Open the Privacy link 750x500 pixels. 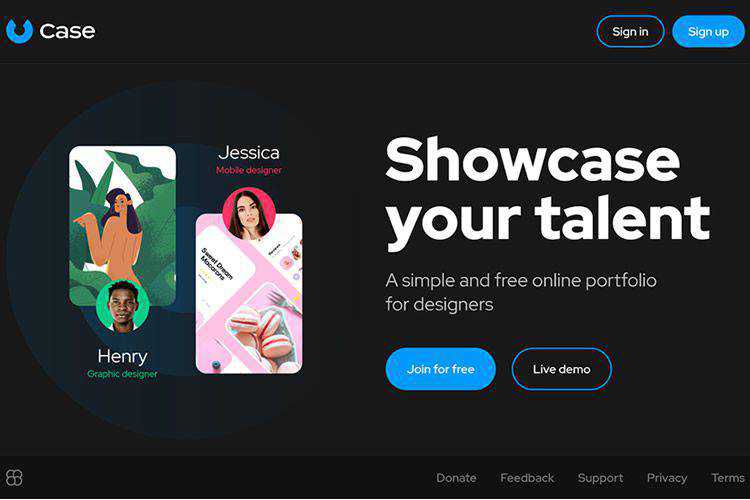point(667,478)
